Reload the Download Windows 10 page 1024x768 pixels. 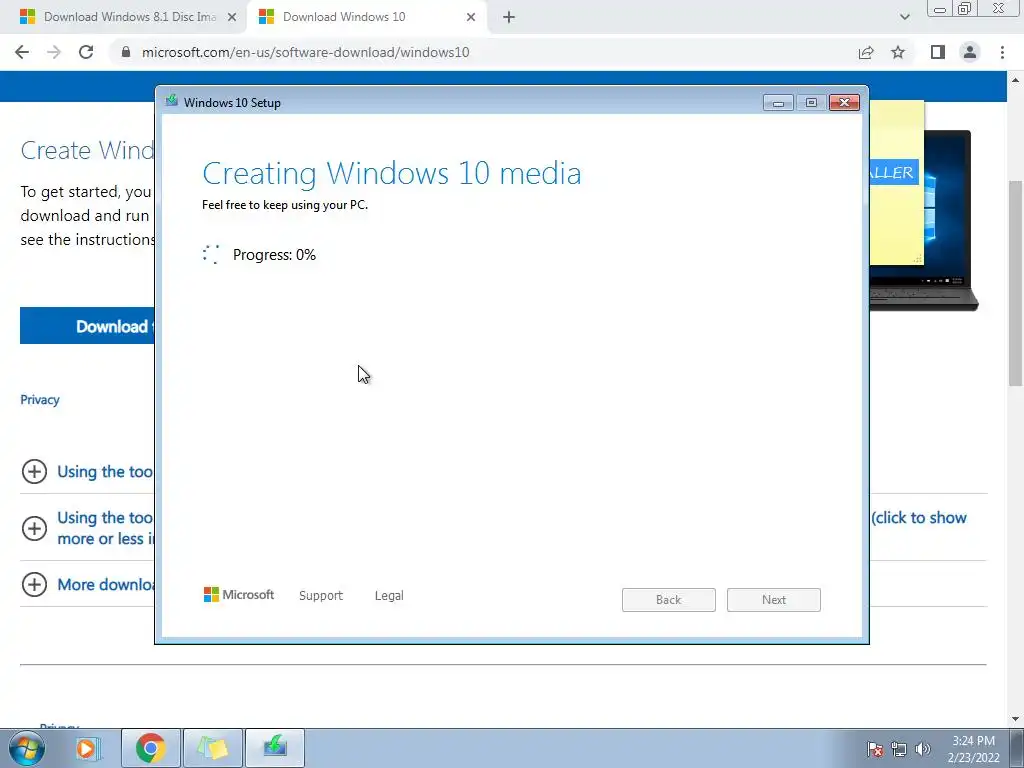point(86,52)
